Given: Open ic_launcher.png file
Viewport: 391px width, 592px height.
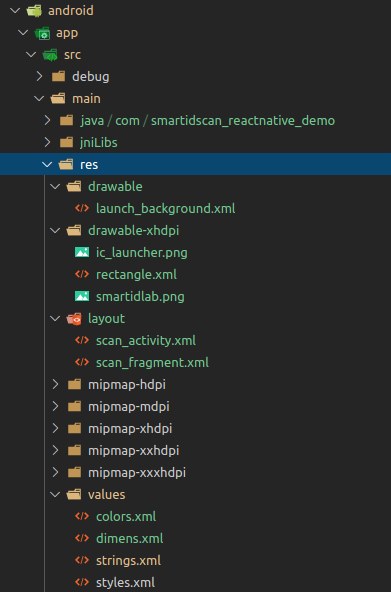Looking at the screenshot, I should (142, 253).
